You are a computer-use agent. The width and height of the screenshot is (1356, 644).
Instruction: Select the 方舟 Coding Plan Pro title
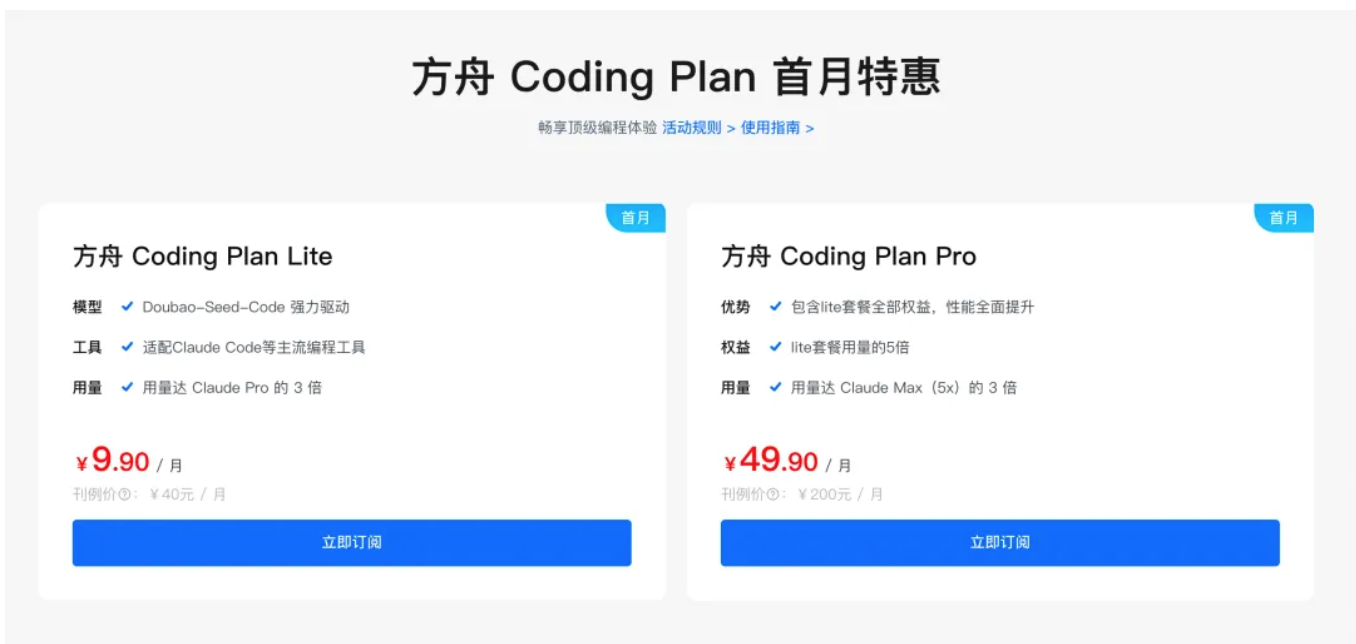848,257
